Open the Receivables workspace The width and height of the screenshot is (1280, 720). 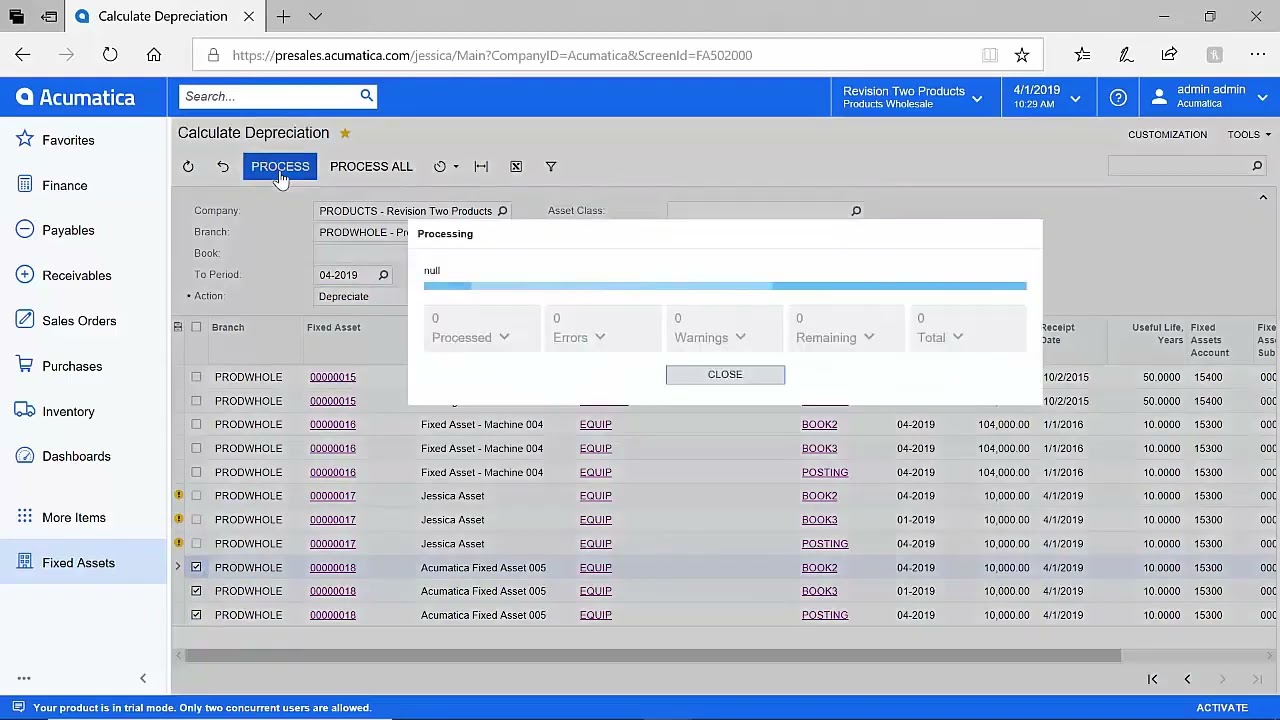77,275
